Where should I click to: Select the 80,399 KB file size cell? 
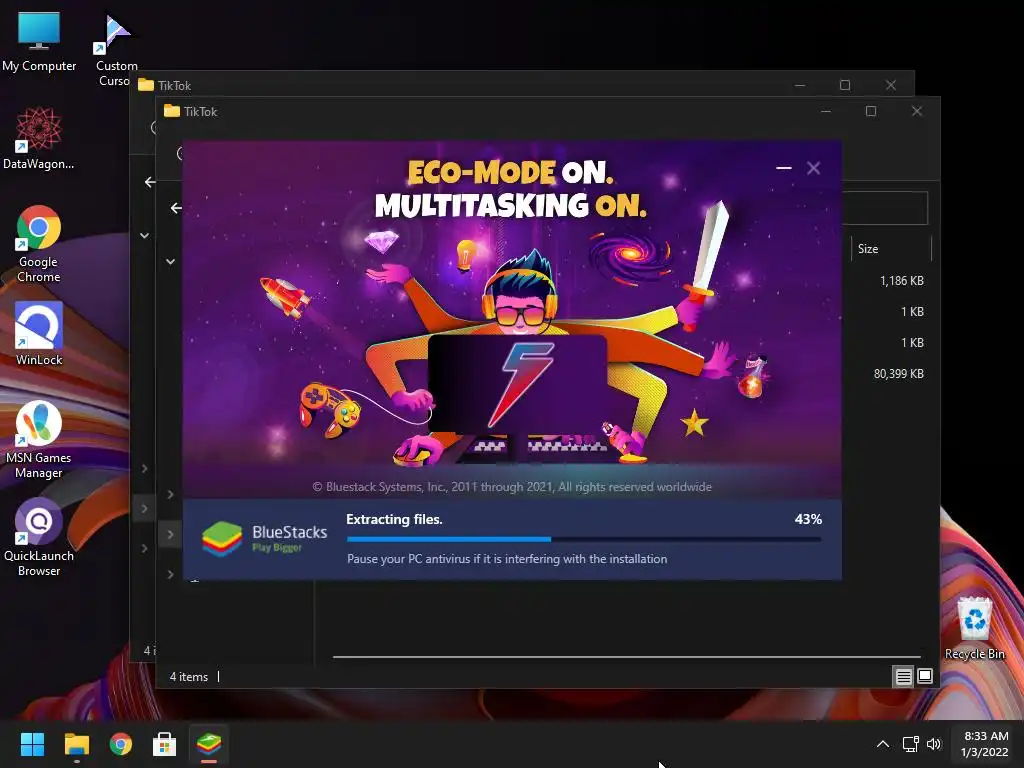[899, 374]
